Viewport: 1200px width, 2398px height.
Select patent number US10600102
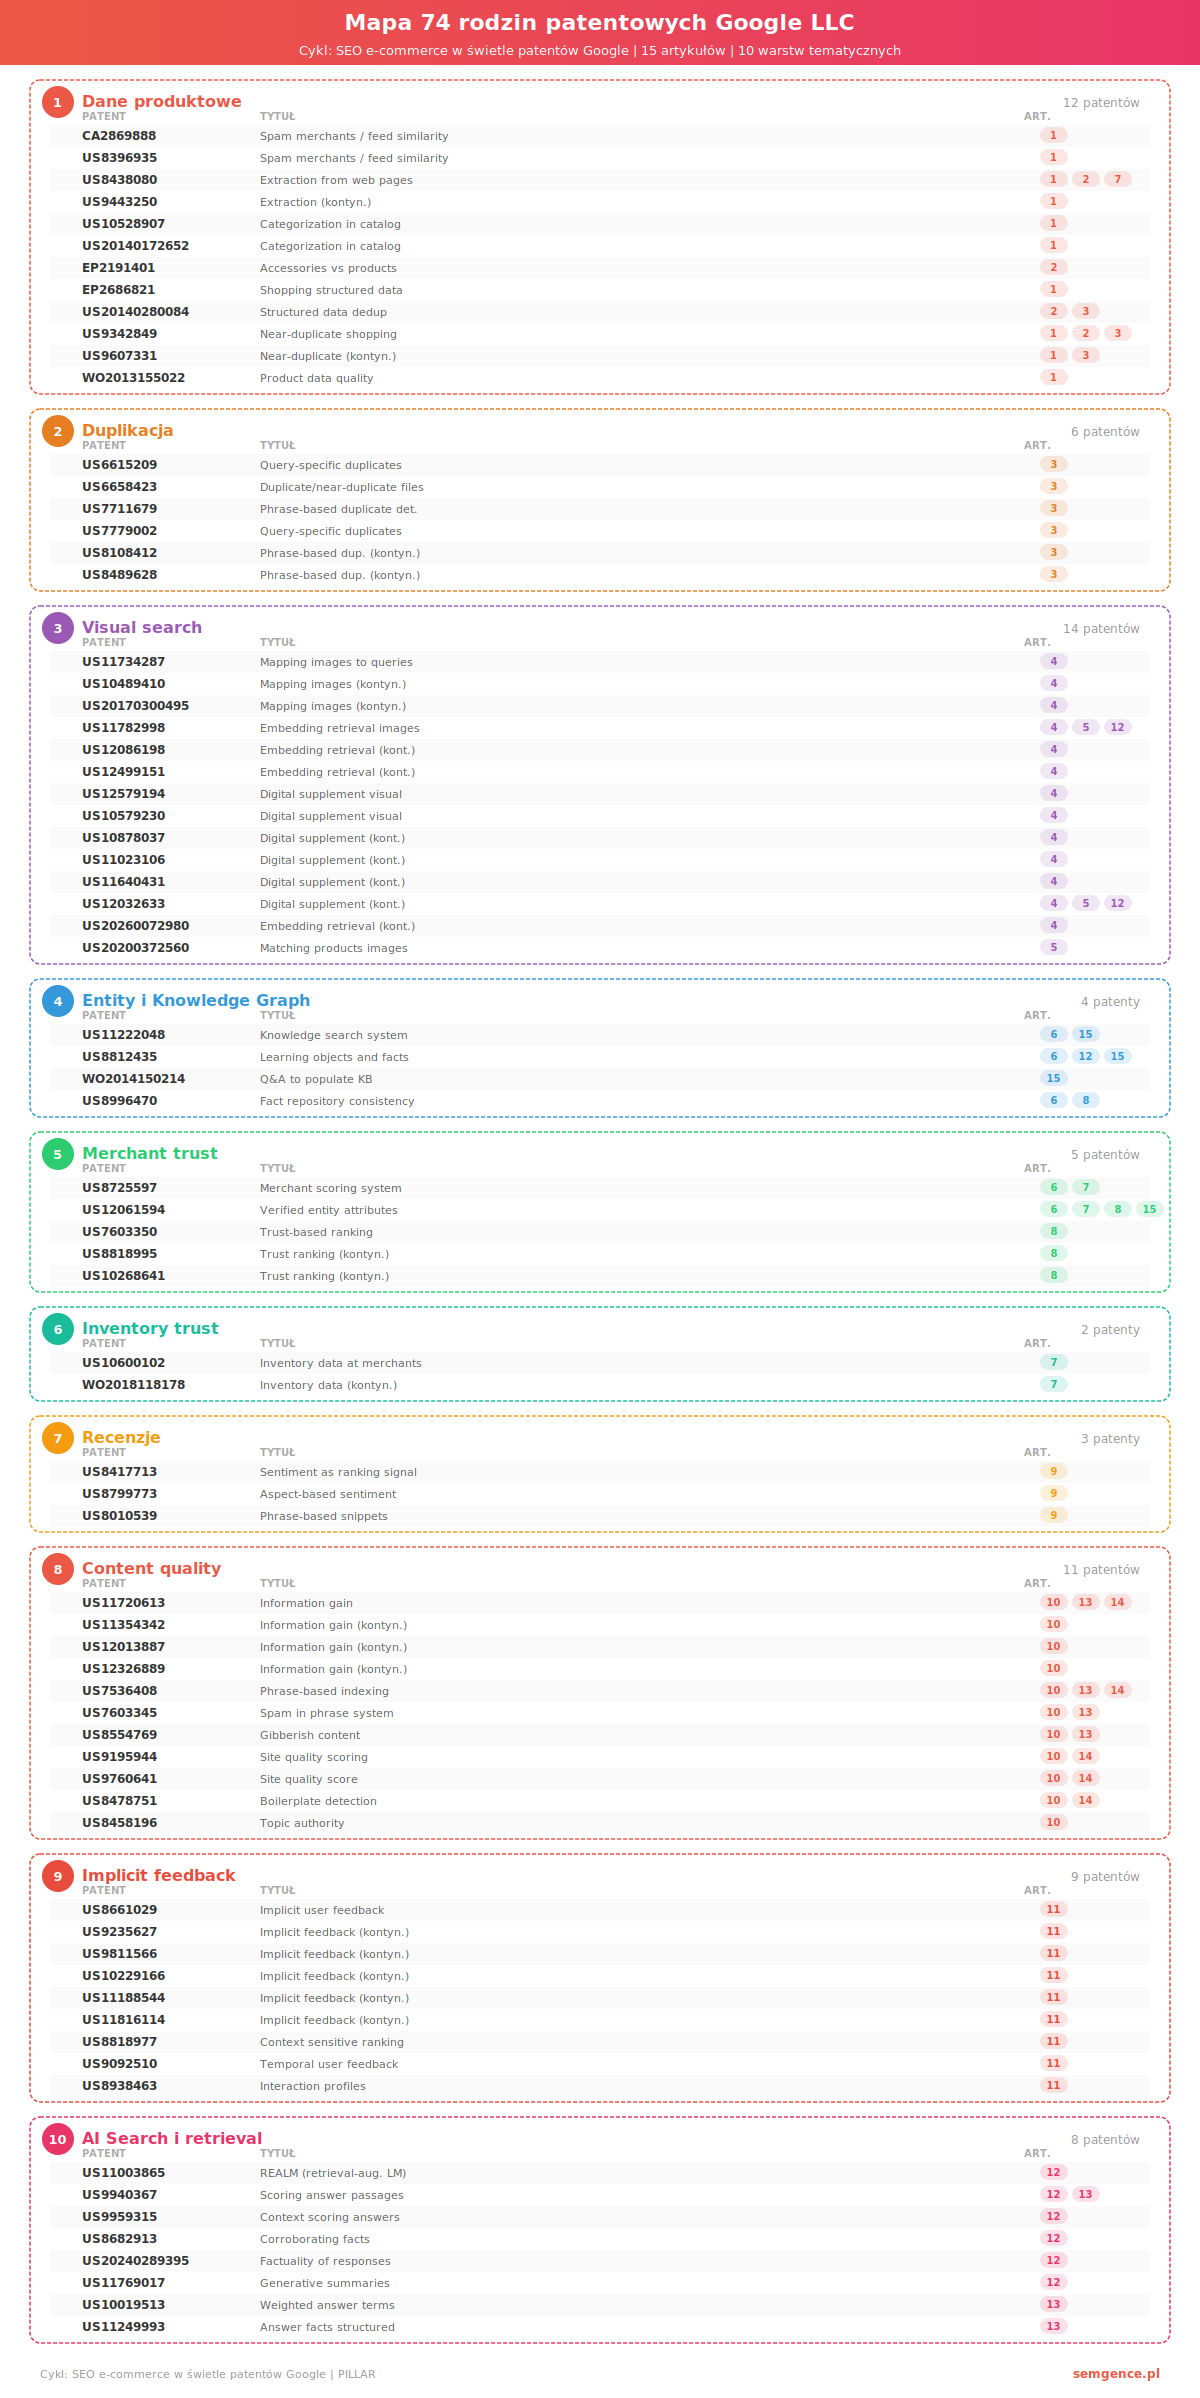point(123,1363)
